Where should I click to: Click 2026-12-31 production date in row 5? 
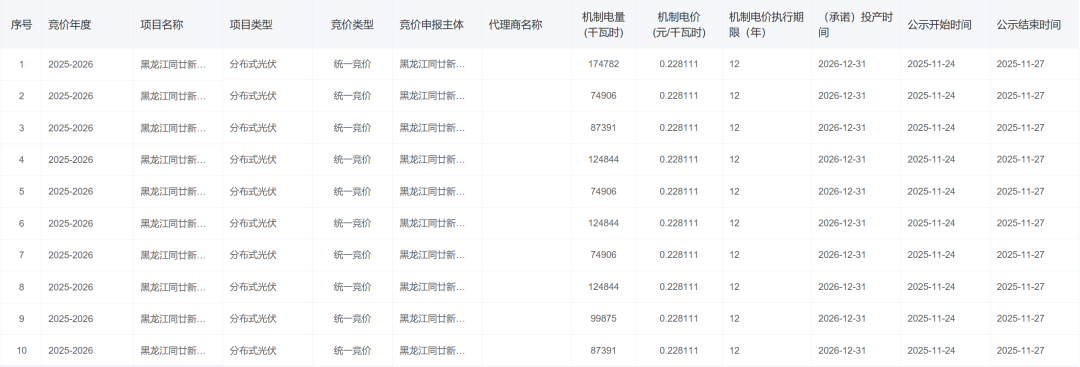pyautogui.click(x=842, y=191)
